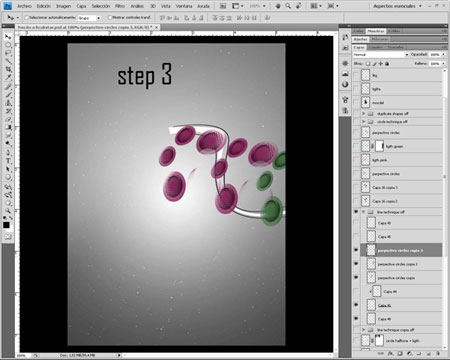Select the Horizontal Type tool
Image resolution: width=450 pixels, height=360 pixels.
8,161
